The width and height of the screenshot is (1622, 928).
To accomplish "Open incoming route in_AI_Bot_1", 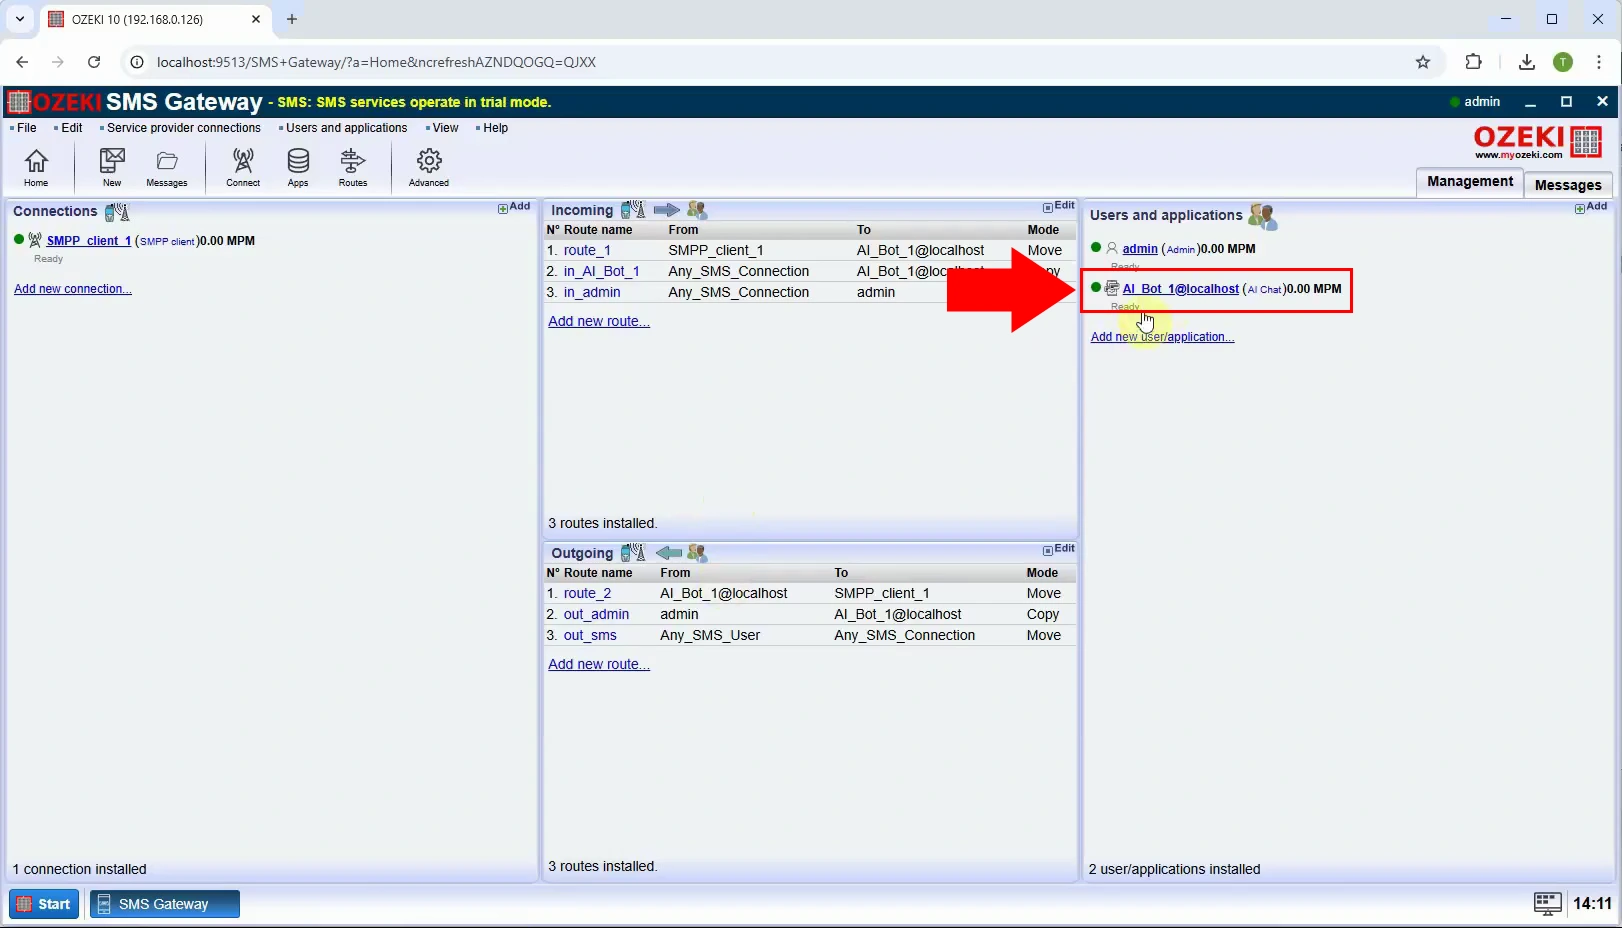I will [x=601, y=271].
